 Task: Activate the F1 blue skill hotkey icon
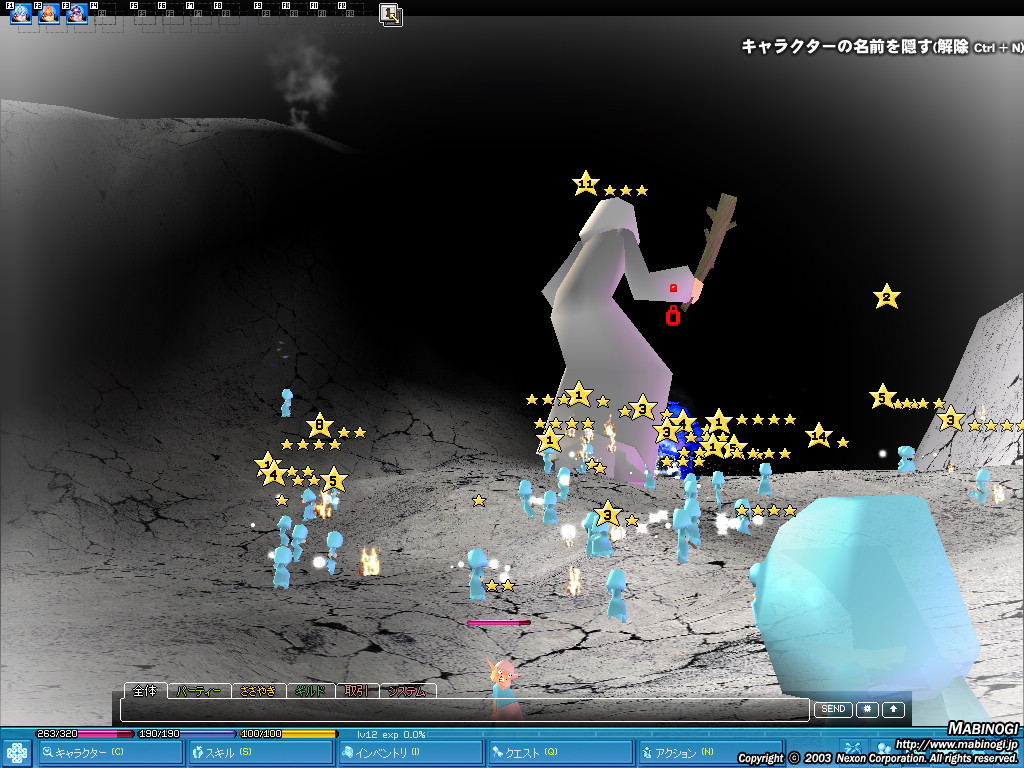click(x=20, y=13)
